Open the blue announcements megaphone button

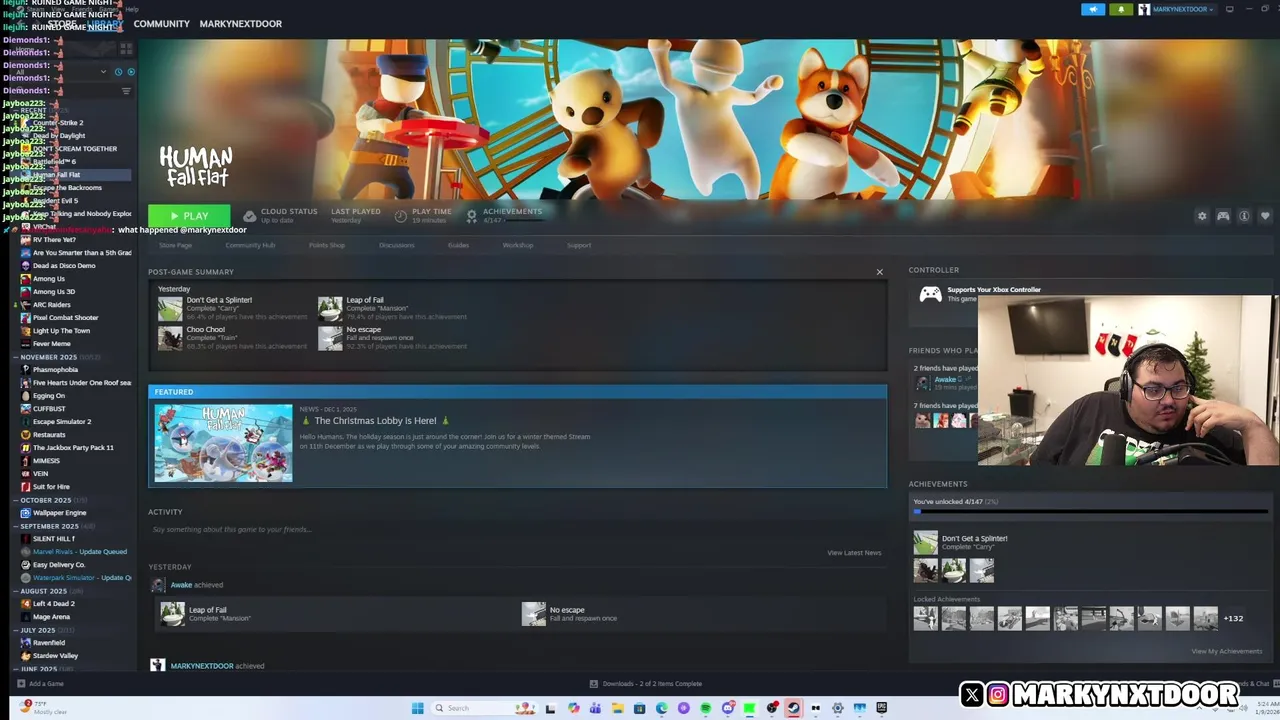(1093, 9)
